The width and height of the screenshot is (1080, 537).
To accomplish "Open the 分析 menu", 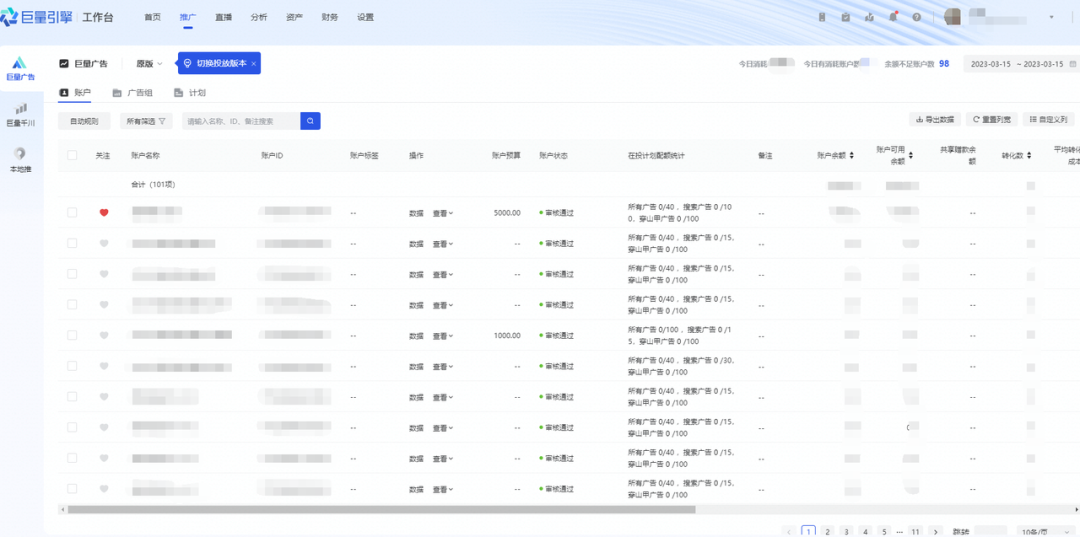I will [258, 17].
